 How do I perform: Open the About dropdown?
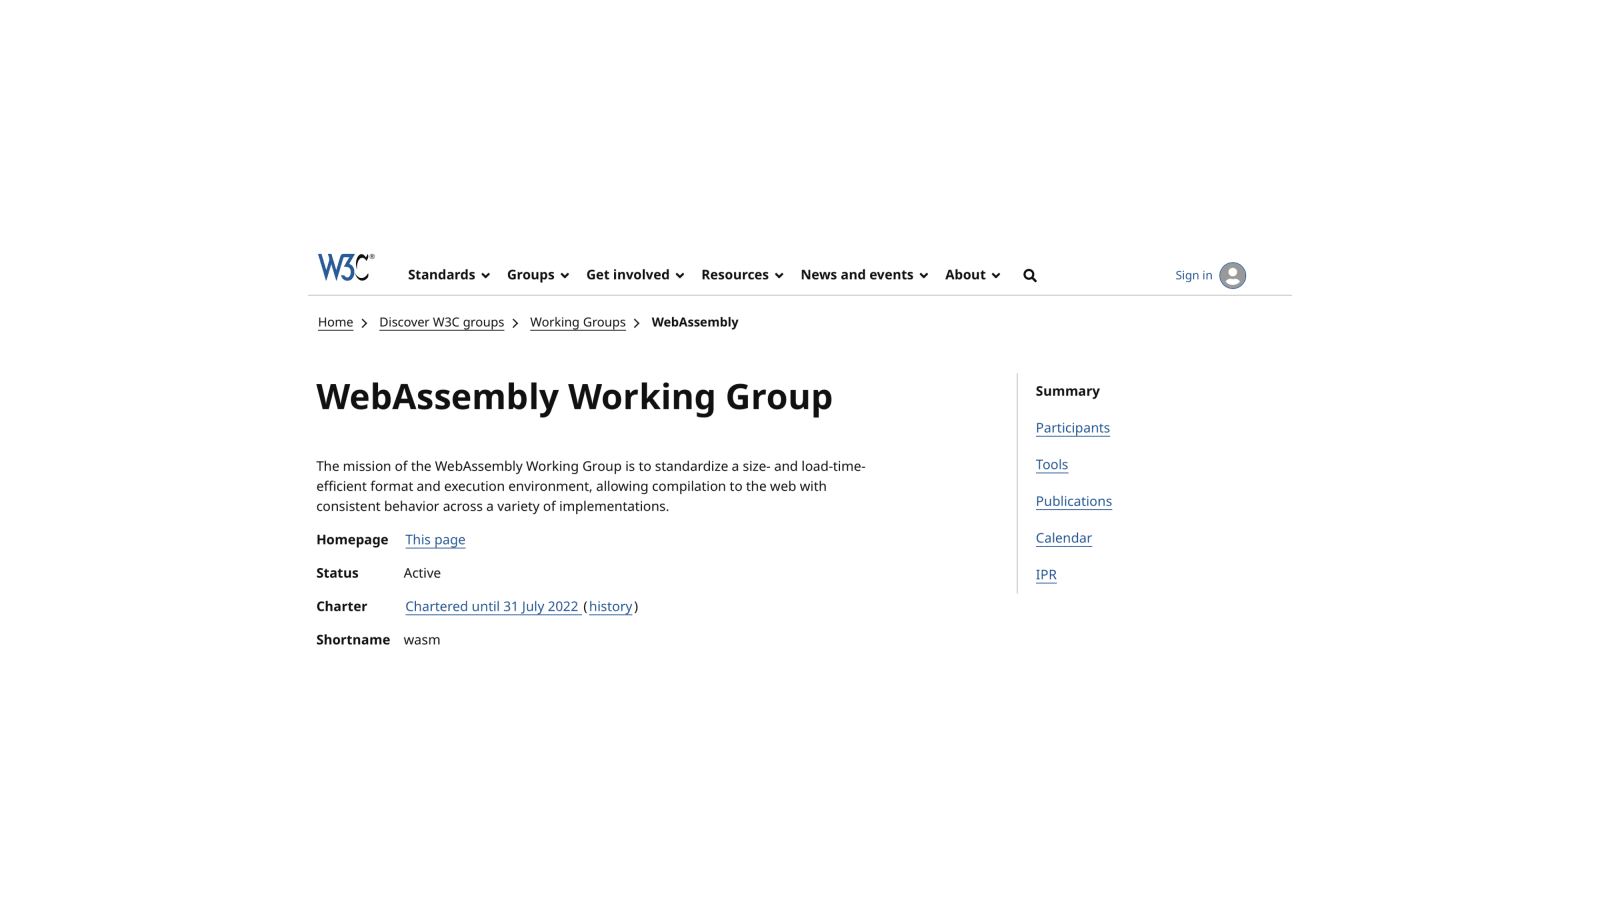point(973,275)
